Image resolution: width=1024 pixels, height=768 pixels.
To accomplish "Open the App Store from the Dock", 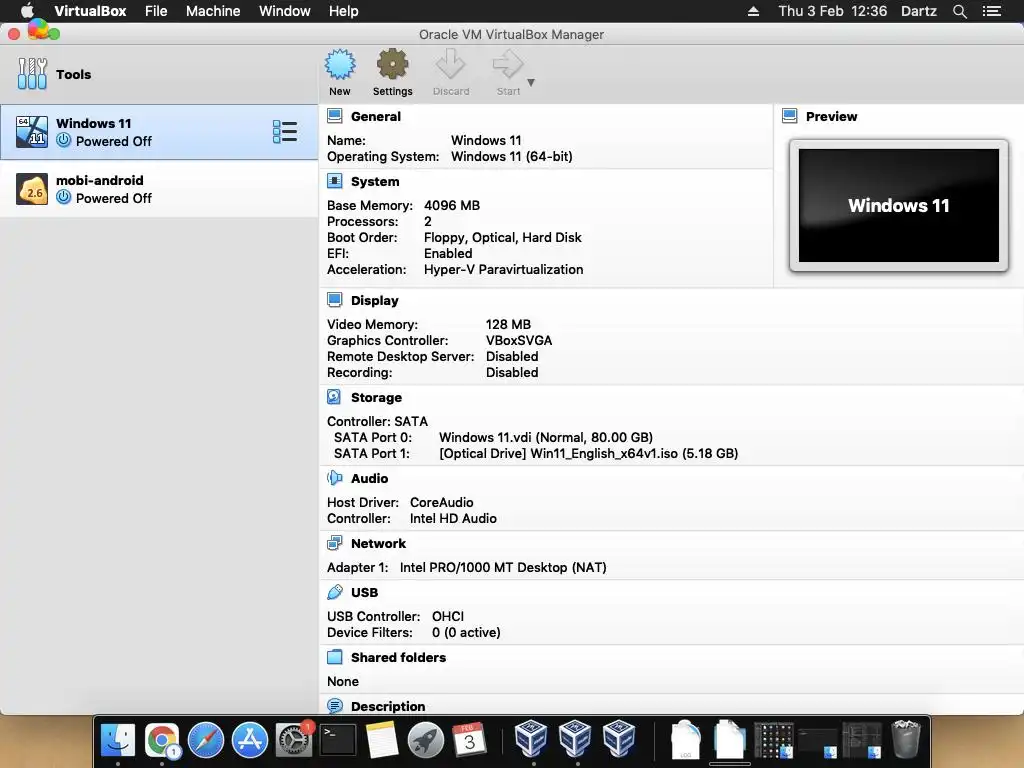I will click(x=249, y=740).
